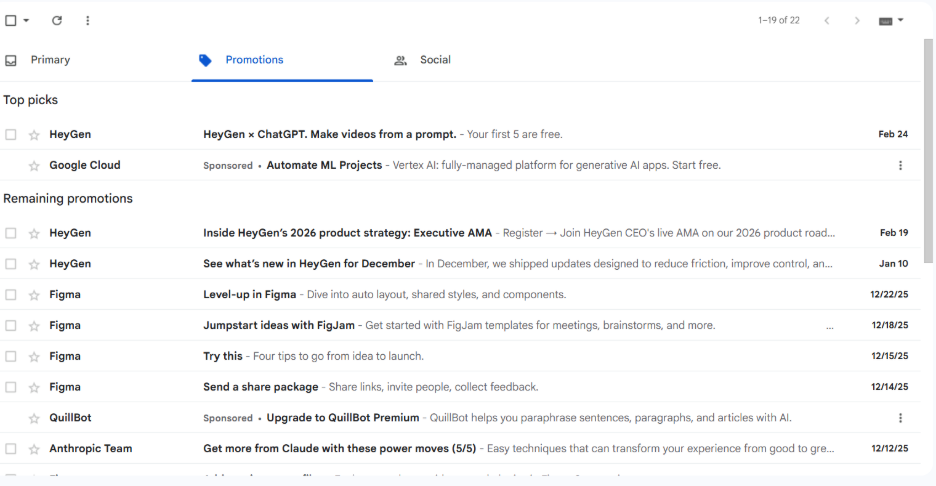This screenshot has height=486, width=936.
Task: Open the More options three-dot menu
Action: coord(88,21)
